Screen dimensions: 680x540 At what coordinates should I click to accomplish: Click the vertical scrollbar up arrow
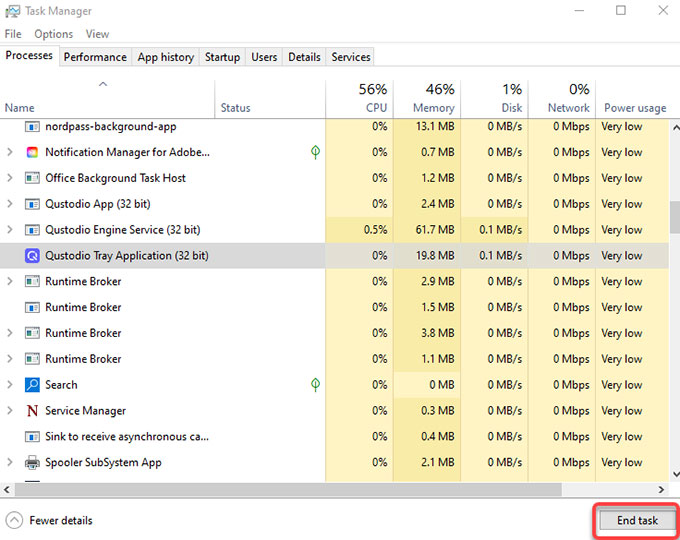click(675, 128)
